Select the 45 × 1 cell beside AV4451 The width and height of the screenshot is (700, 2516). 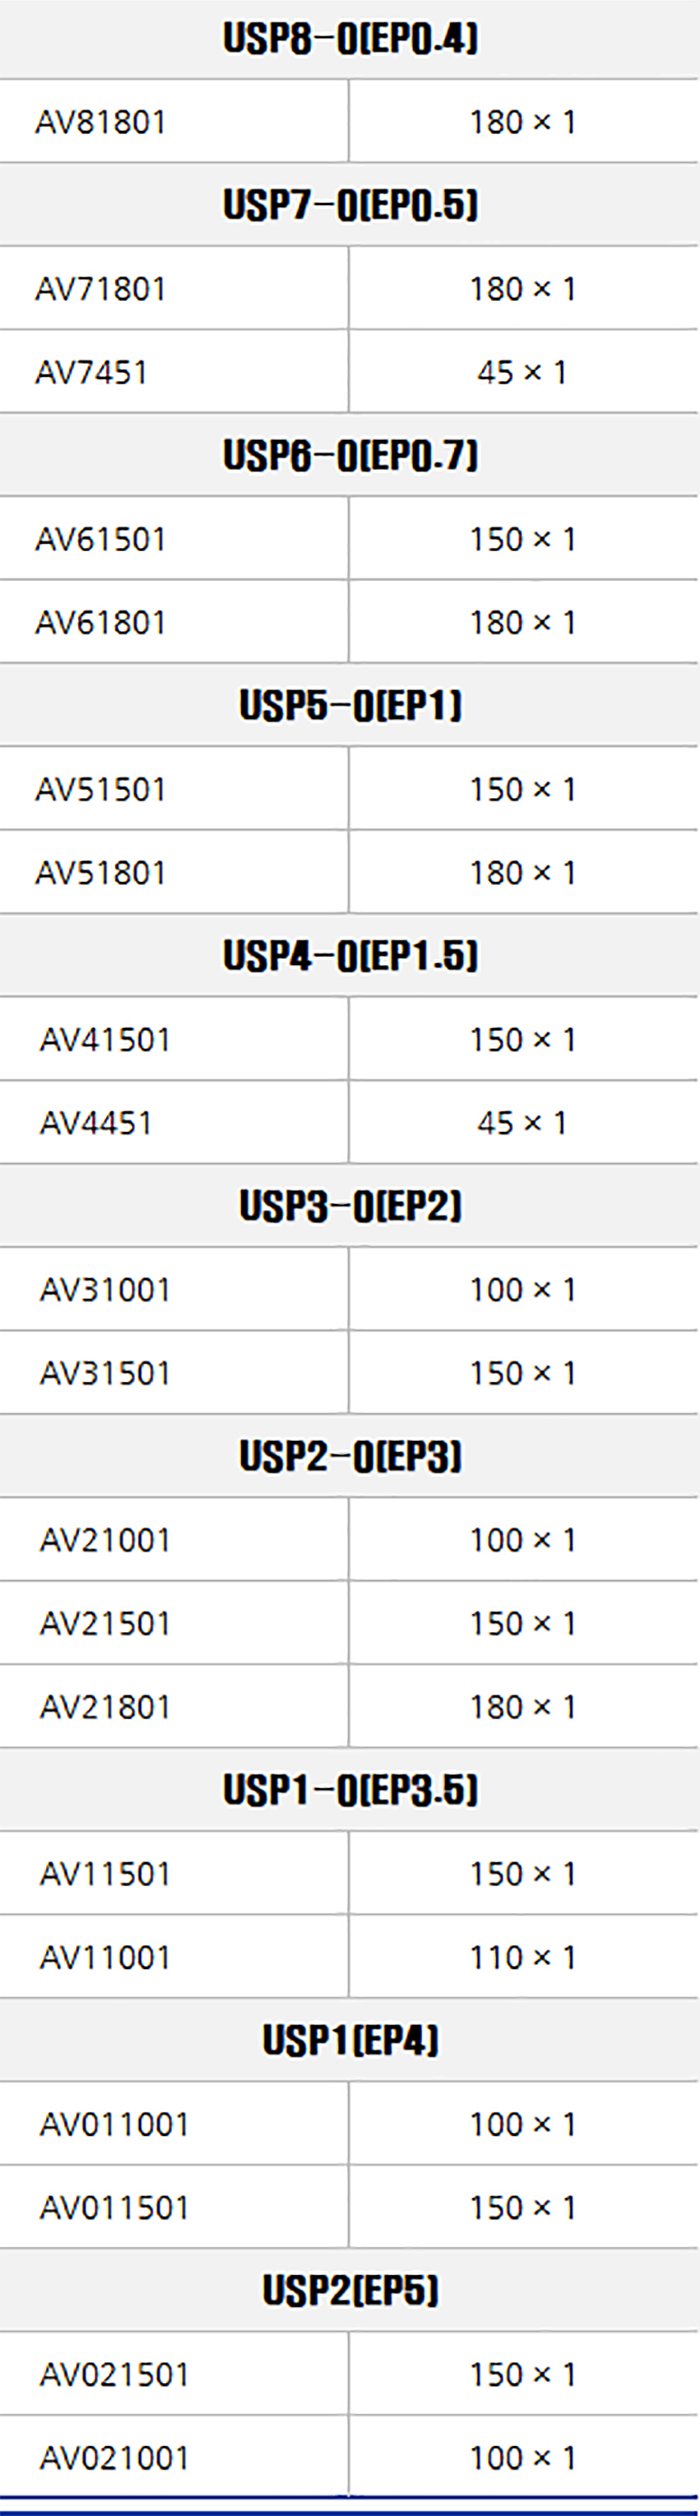click(x=522, y=1123)
